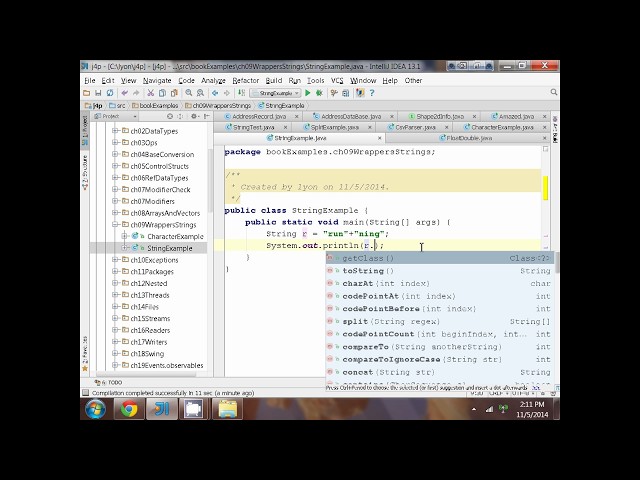Click the Cut scissors icon
Screen dimensions: 640x480
coord(151,93)
